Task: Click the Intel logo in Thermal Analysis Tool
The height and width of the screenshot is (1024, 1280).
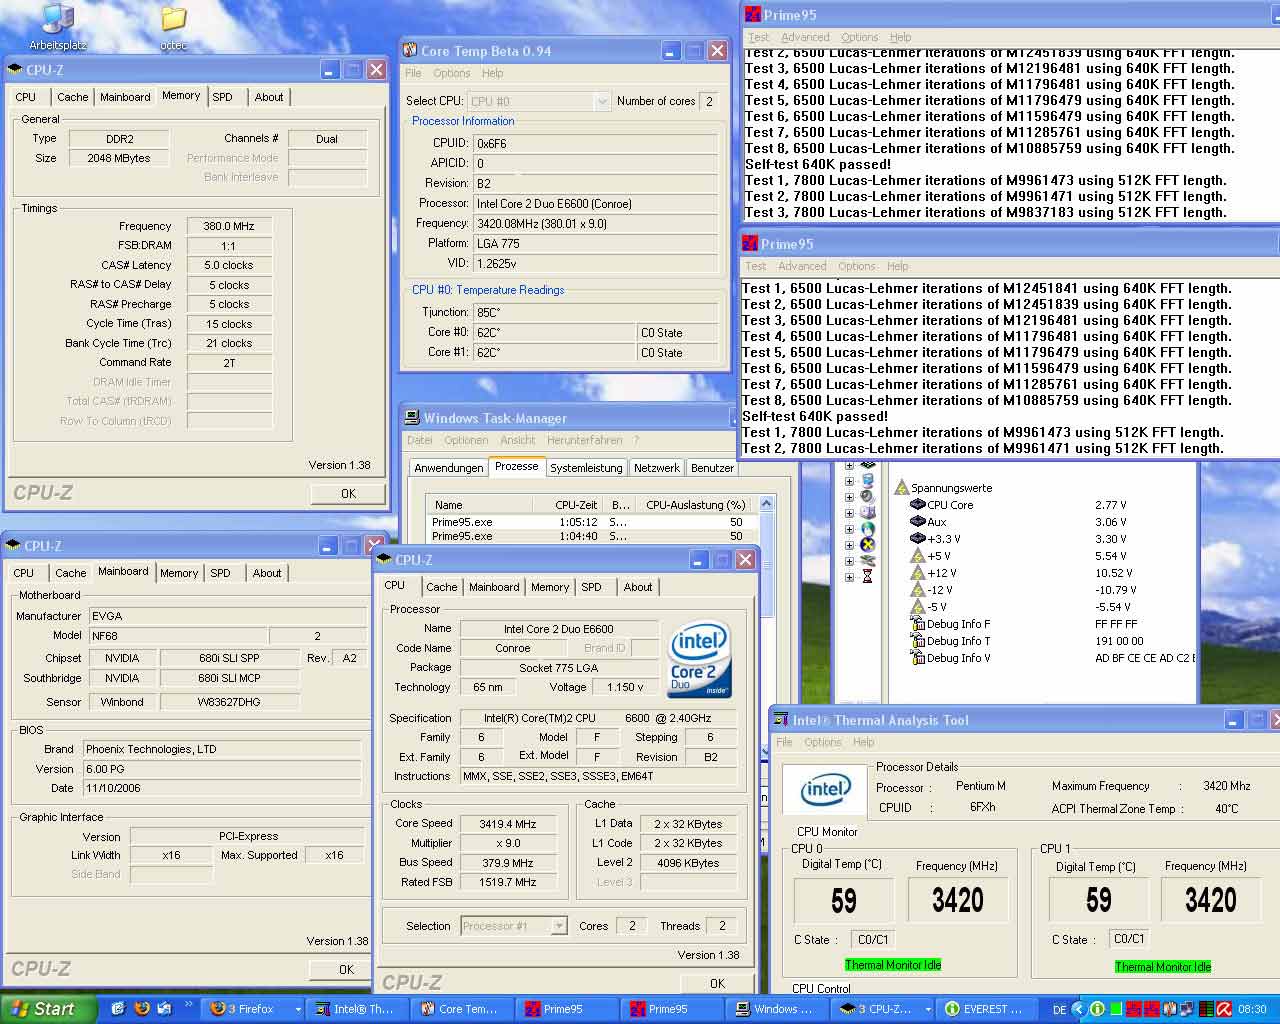Action: pyautogui.click(x=825, y=789)
